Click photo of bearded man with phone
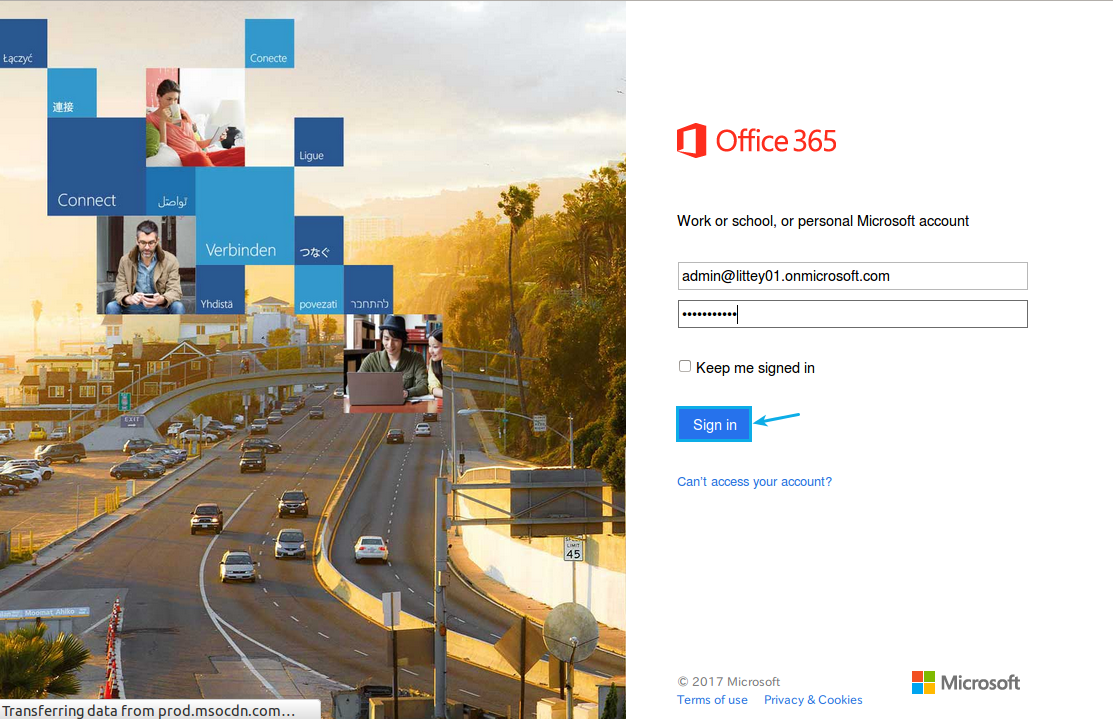Image resolution: width=1113 pixels, height=719 pixels. pyautogui.click(x=146, y=265)
